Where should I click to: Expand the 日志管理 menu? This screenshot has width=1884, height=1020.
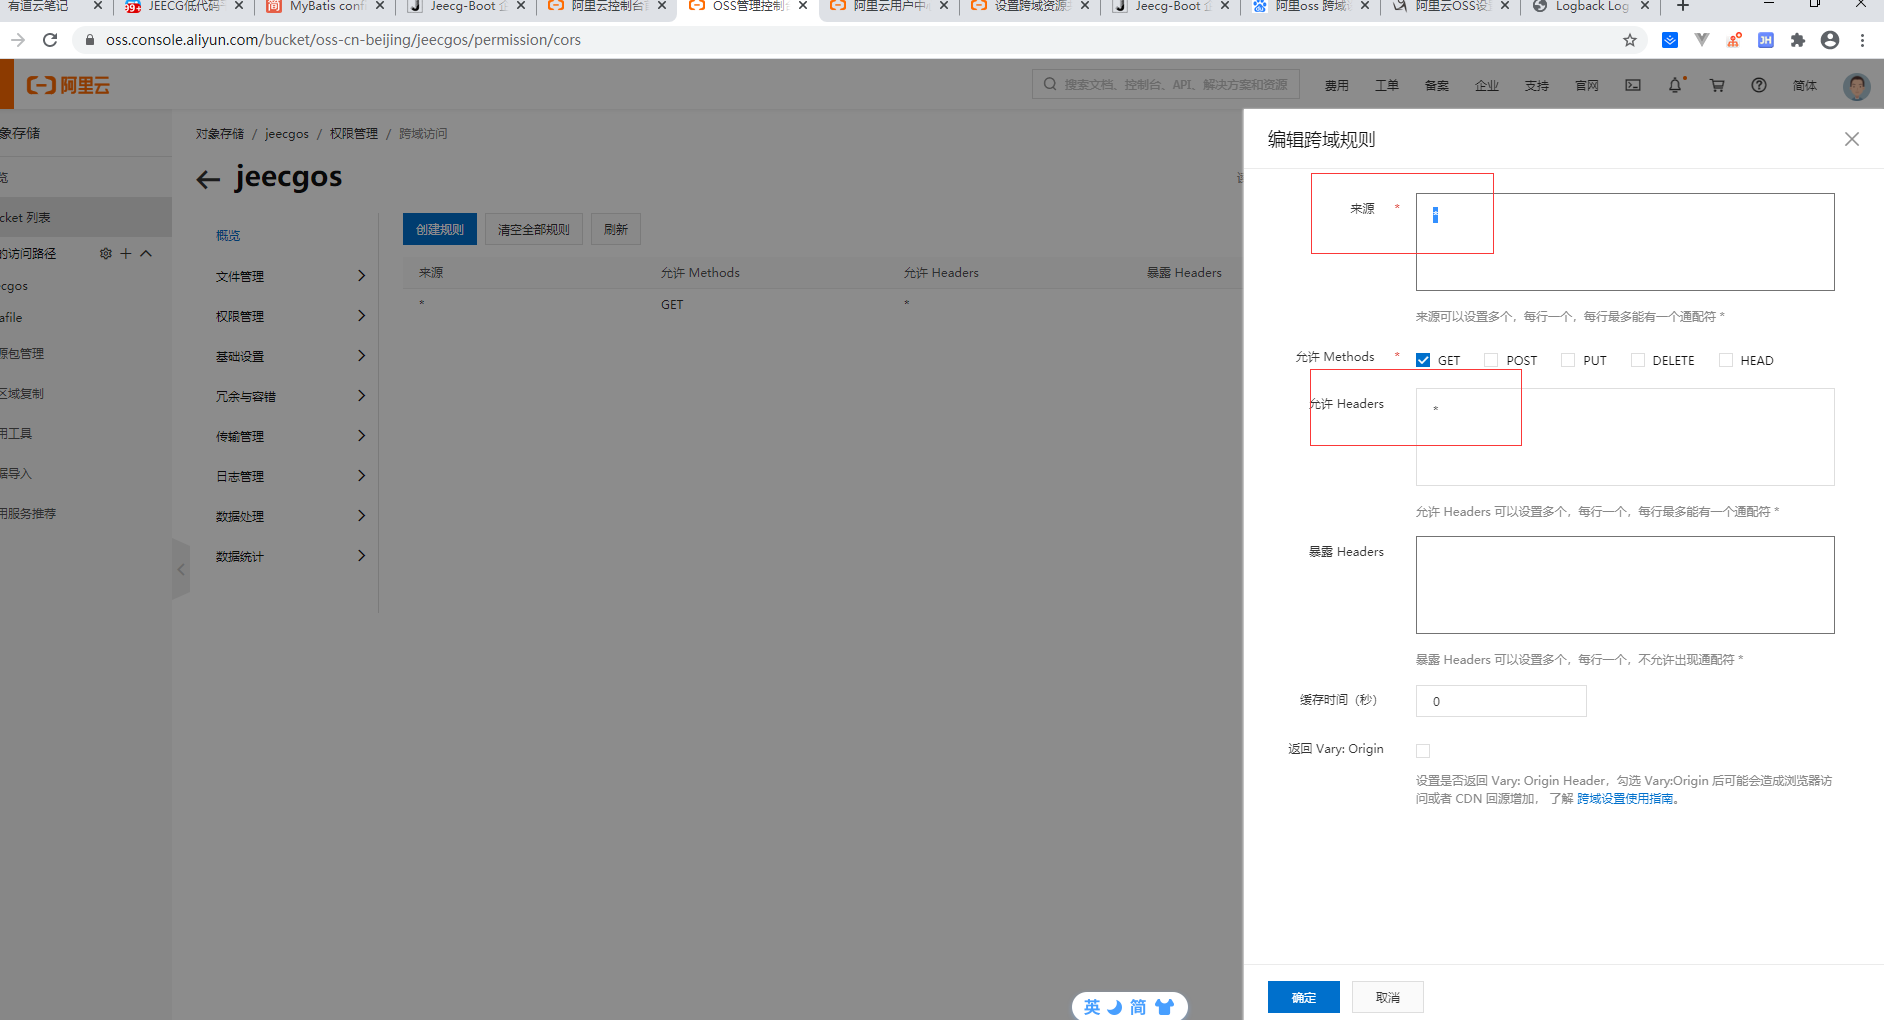point(290,476)
